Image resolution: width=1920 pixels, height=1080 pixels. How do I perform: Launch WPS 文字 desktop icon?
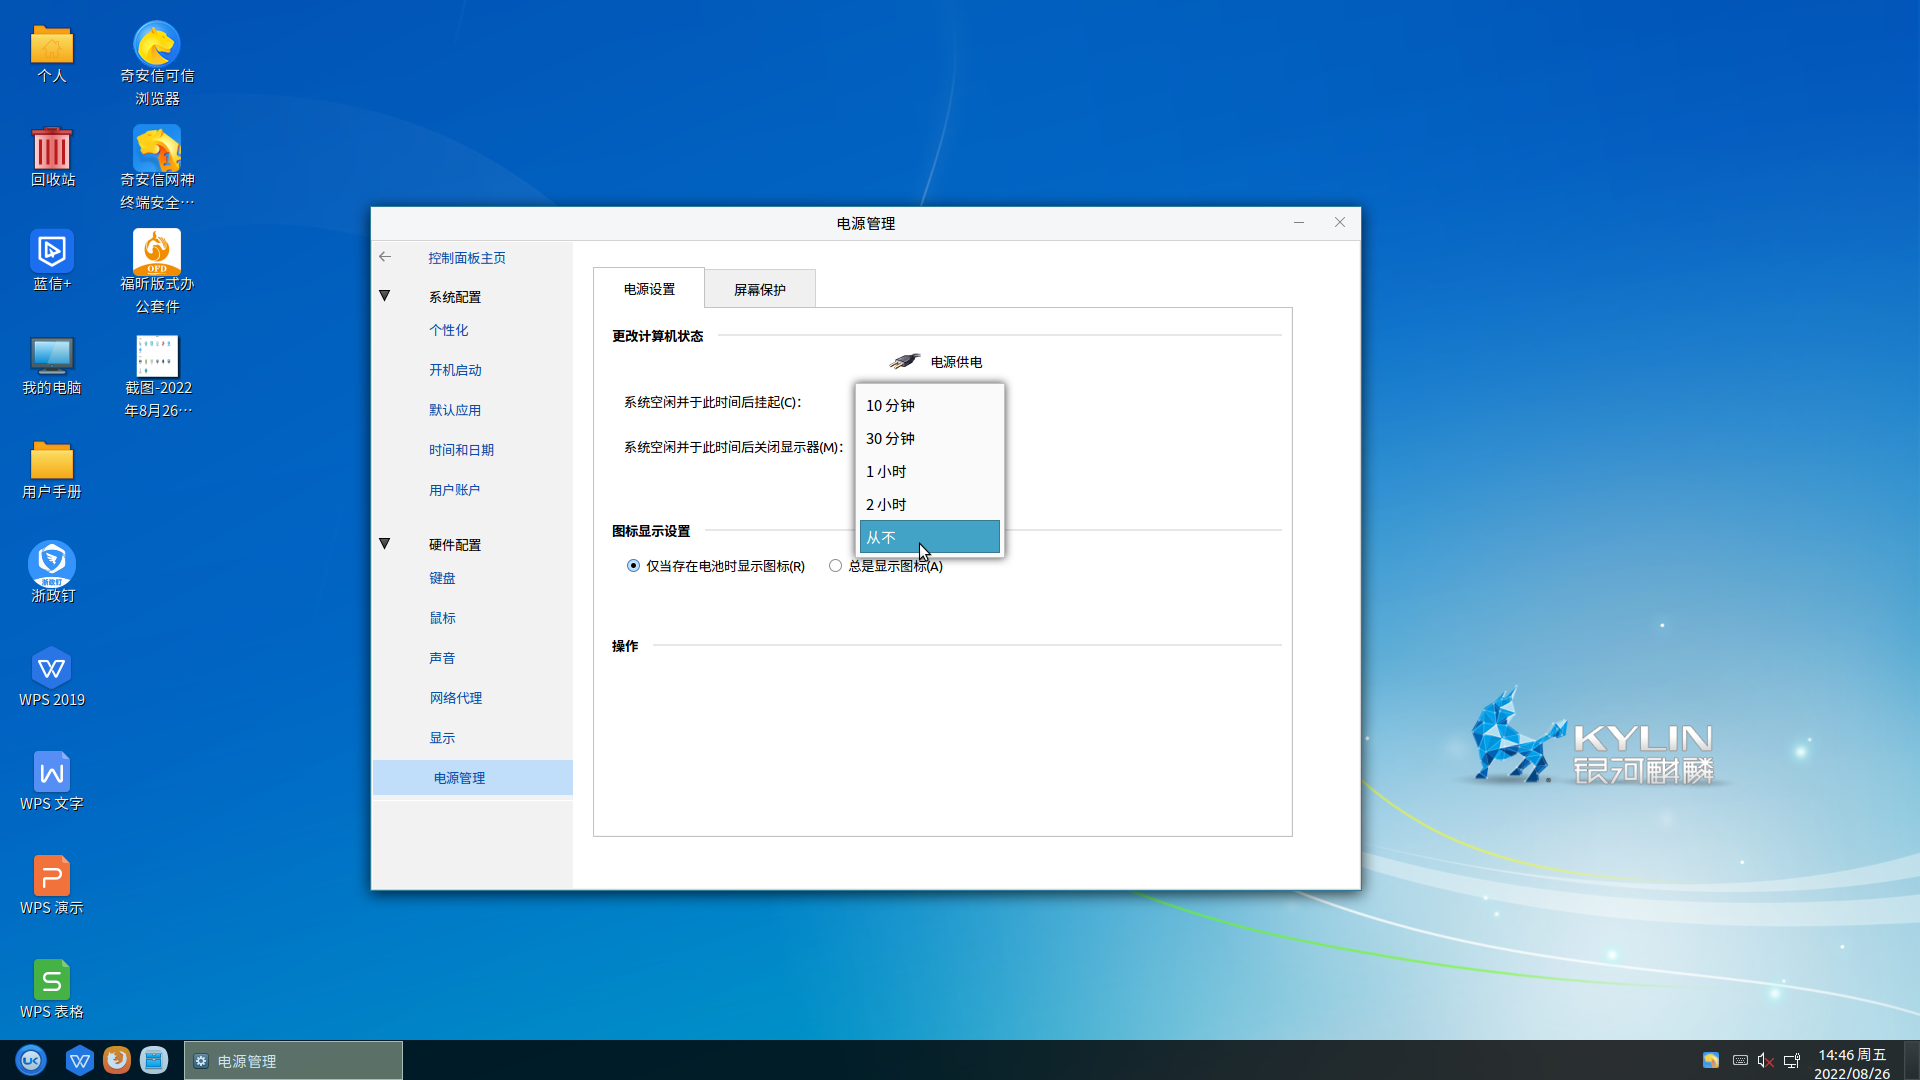[52, 772]
